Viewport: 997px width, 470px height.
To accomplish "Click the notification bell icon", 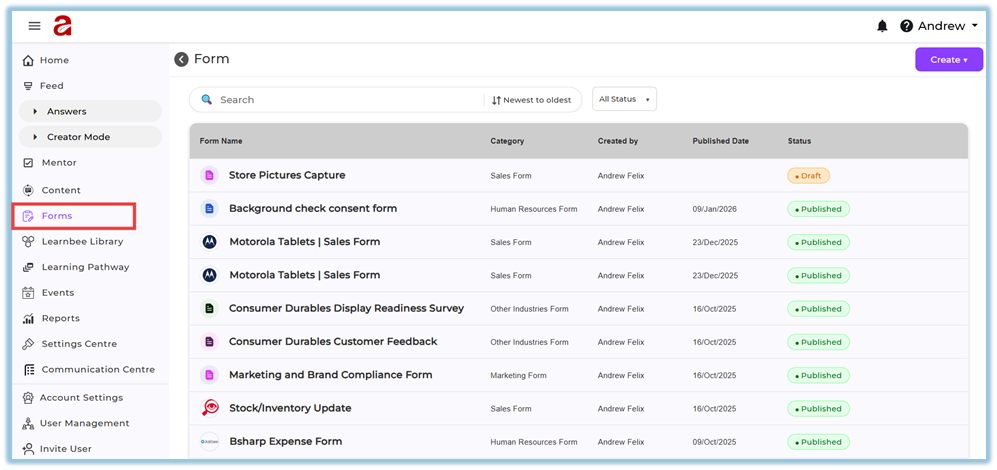I will pyautogui.click(x=882, y=26).
